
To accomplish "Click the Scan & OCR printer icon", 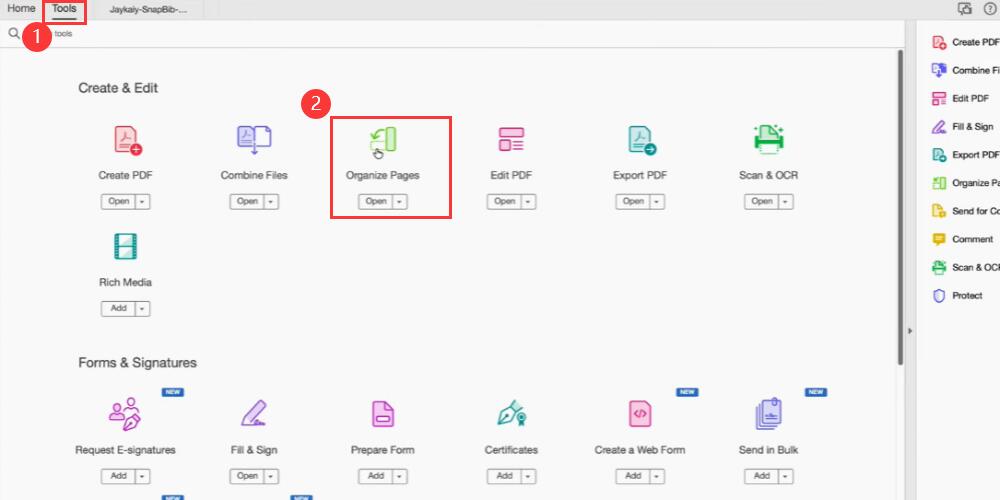I will tap(768, 140).
